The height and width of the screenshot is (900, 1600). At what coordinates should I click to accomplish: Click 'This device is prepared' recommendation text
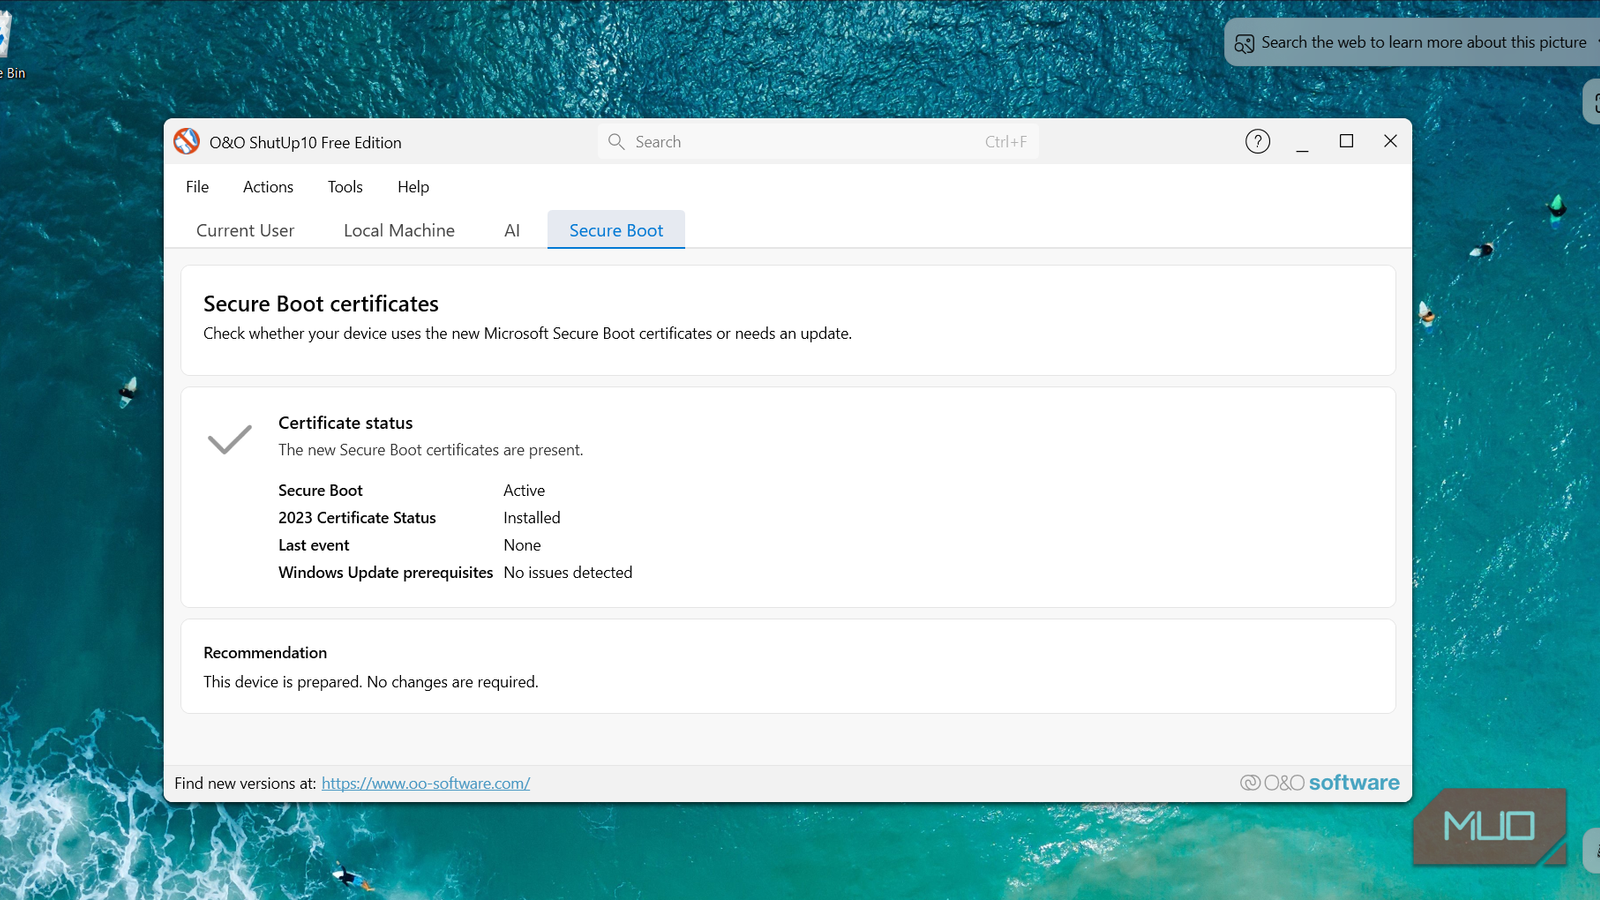371,682
